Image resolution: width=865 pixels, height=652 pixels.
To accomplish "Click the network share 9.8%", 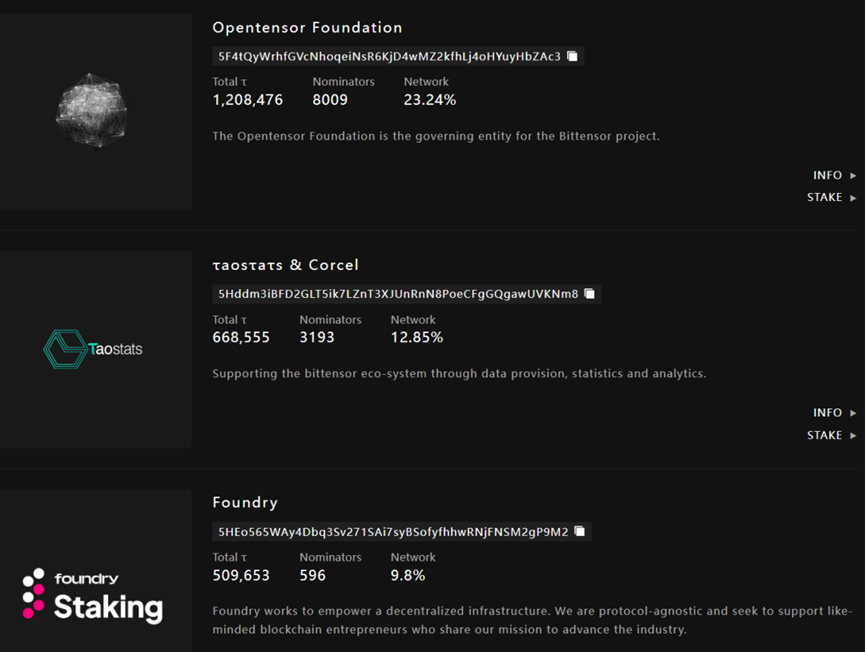I will point(408,575).
